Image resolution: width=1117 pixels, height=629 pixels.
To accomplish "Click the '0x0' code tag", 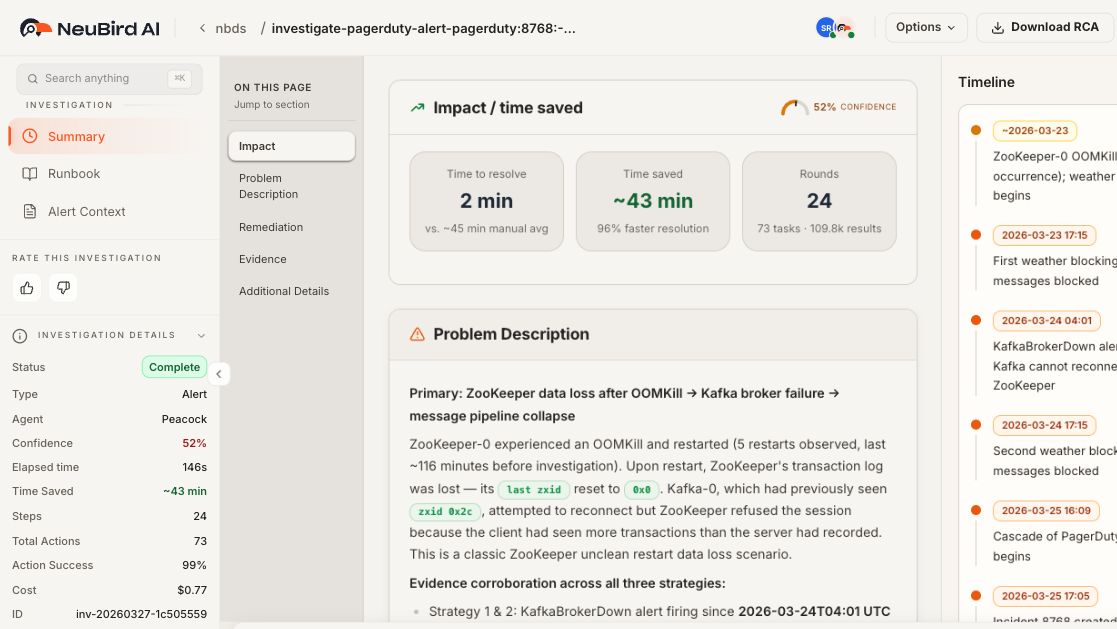I will coord(641,489).
